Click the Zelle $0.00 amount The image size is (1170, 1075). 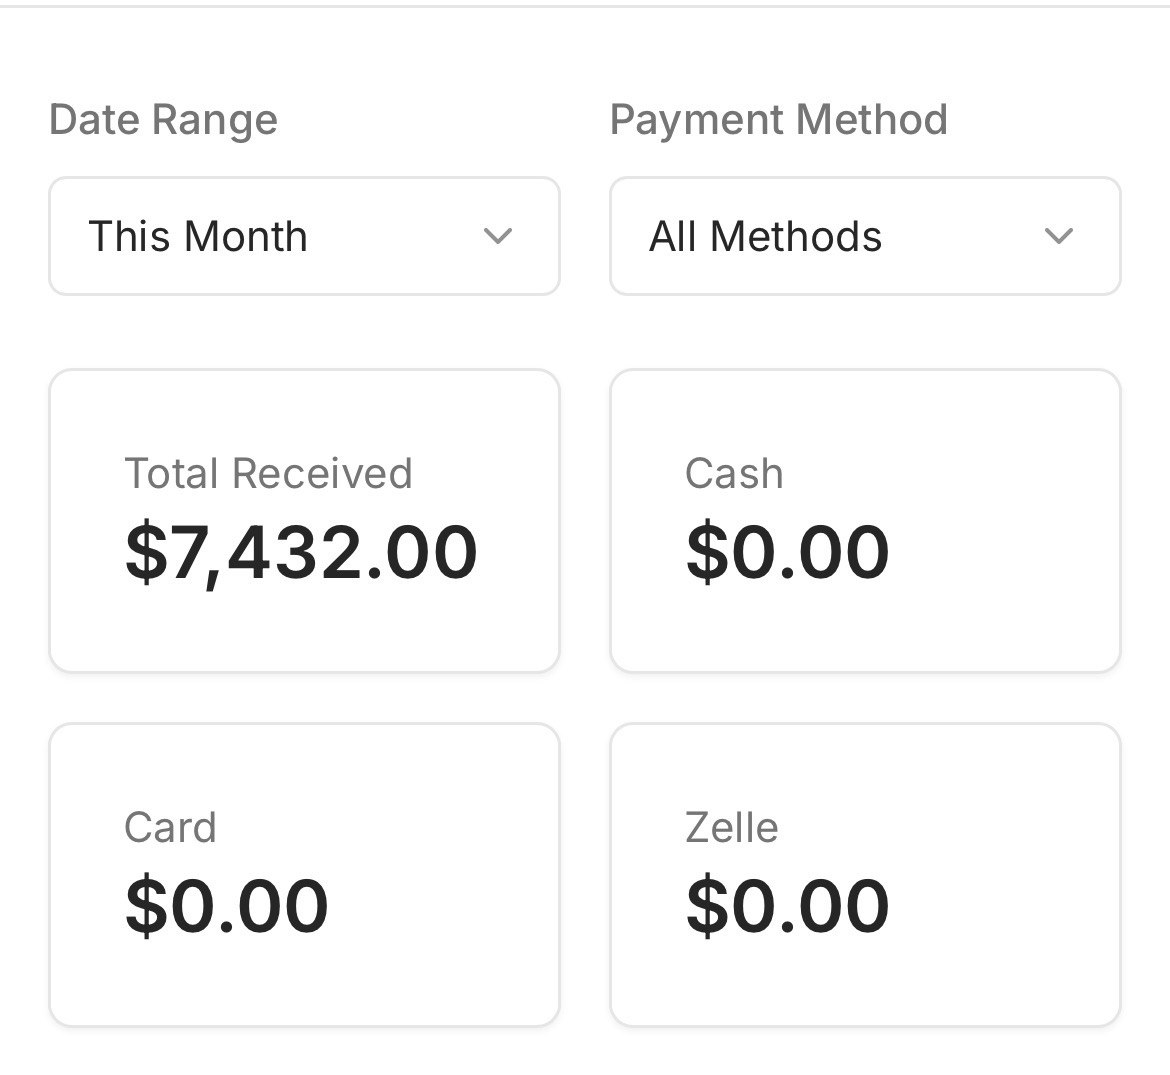tap(787, 906)
